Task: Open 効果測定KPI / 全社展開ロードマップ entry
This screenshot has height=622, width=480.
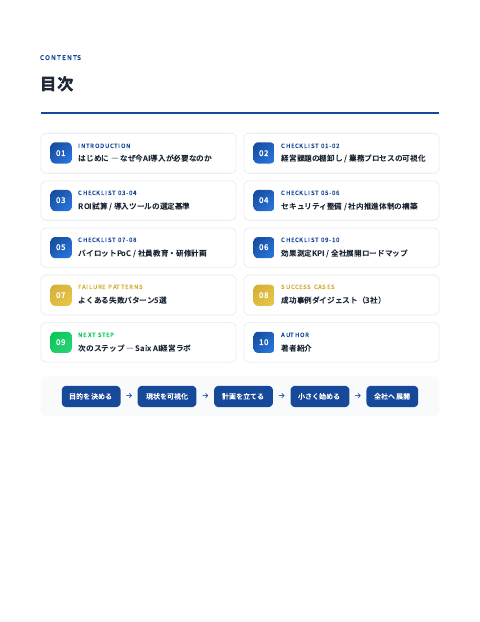Action: (341, 248)
